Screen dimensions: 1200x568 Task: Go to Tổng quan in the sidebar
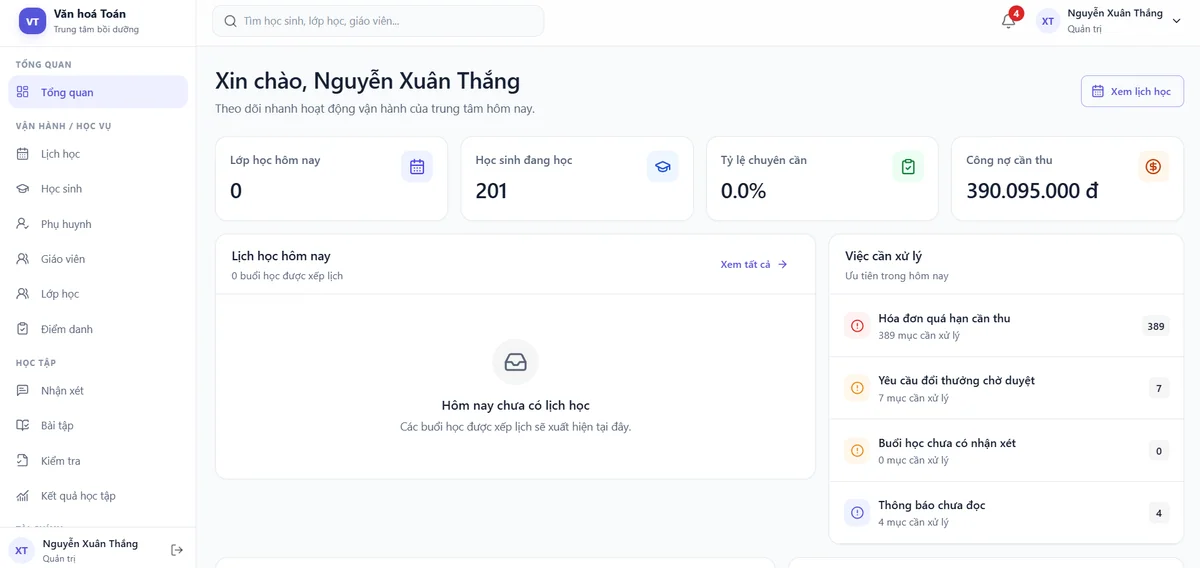[98, 92]
